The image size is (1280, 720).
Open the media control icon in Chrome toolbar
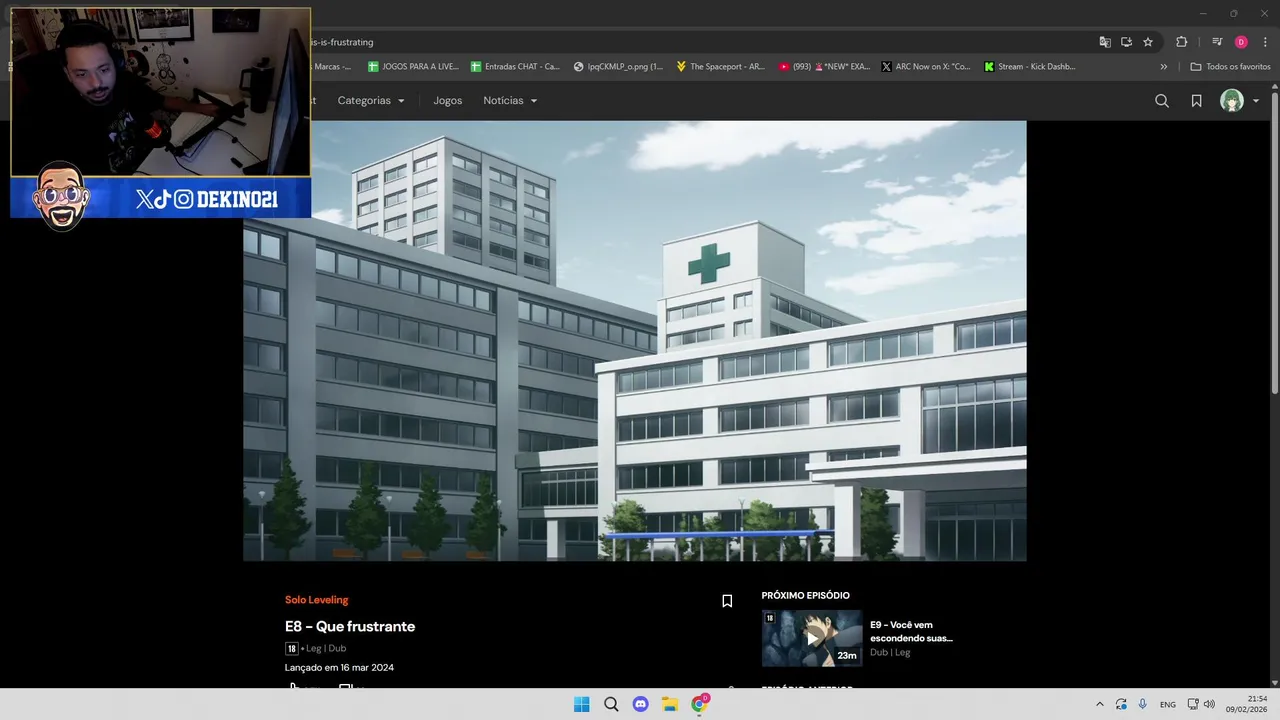pos(1217,42)
